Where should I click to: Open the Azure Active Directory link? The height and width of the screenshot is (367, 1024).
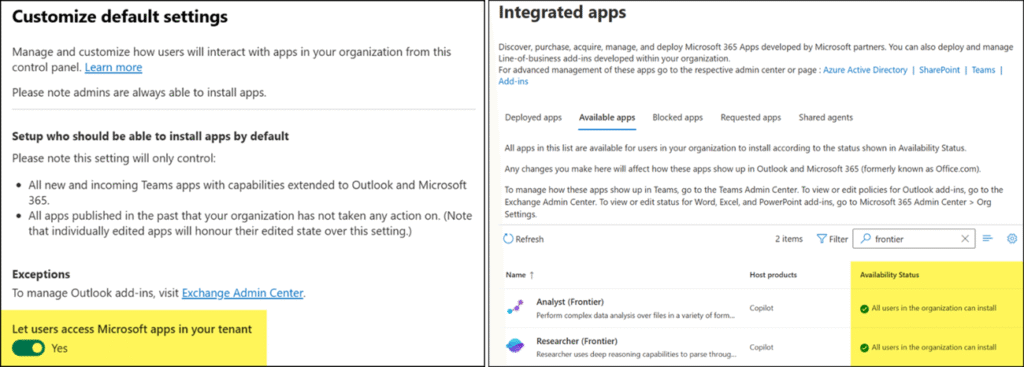[865, 70]
